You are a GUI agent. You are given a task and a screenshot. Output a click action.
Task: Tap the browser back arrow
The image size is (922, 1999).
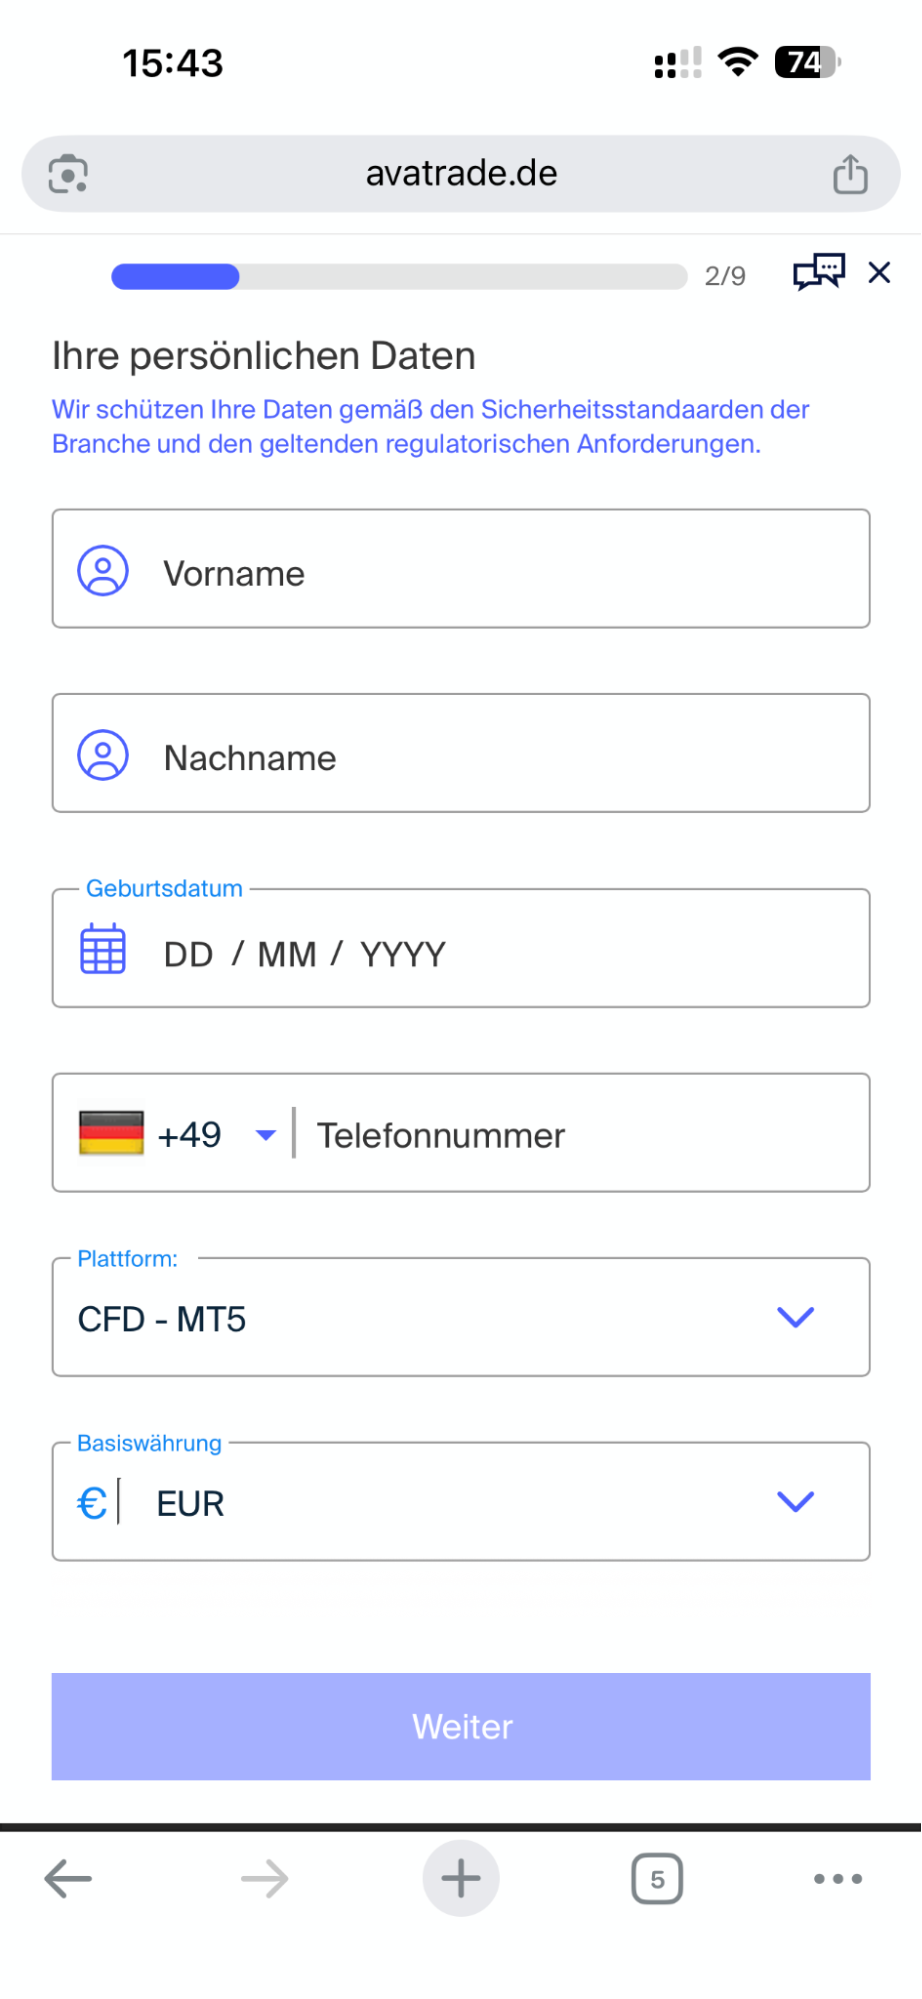pyautogui.click(x=68, y=1879)
